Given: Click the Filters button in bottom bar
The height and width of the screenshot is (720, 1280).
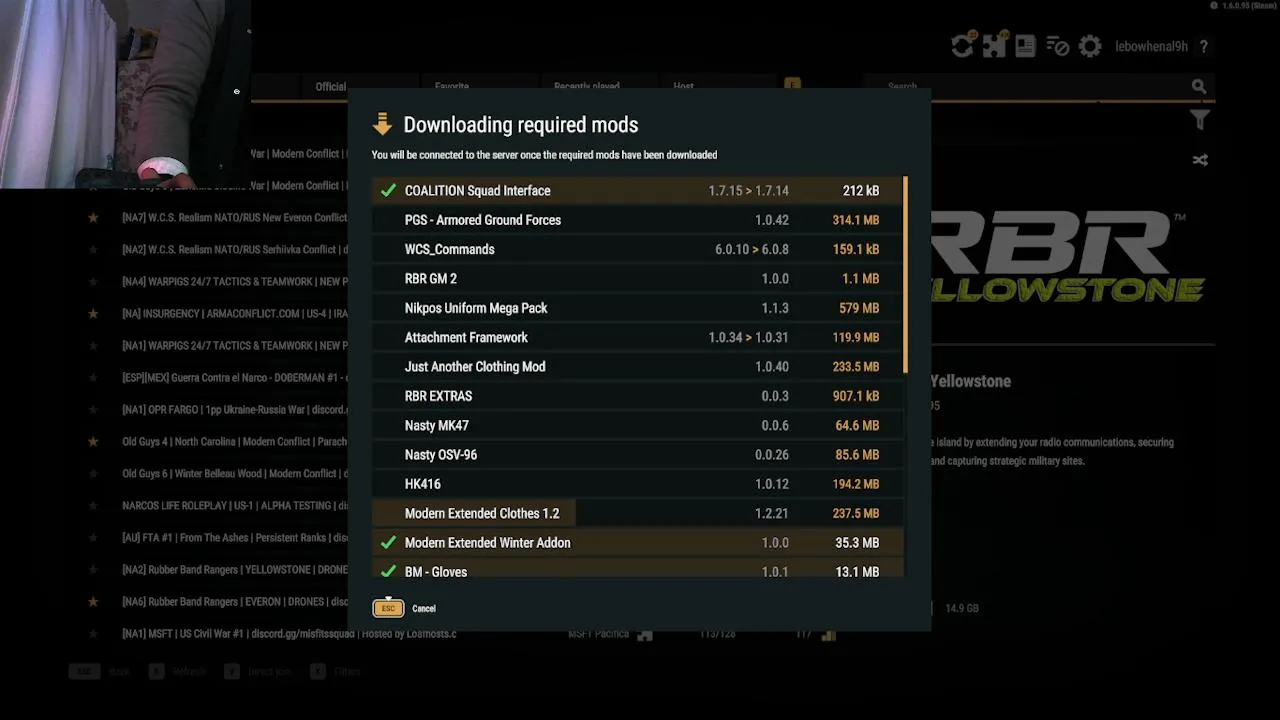Looking at the screenshot, I should pyautogui.click(x=336, y=672).
